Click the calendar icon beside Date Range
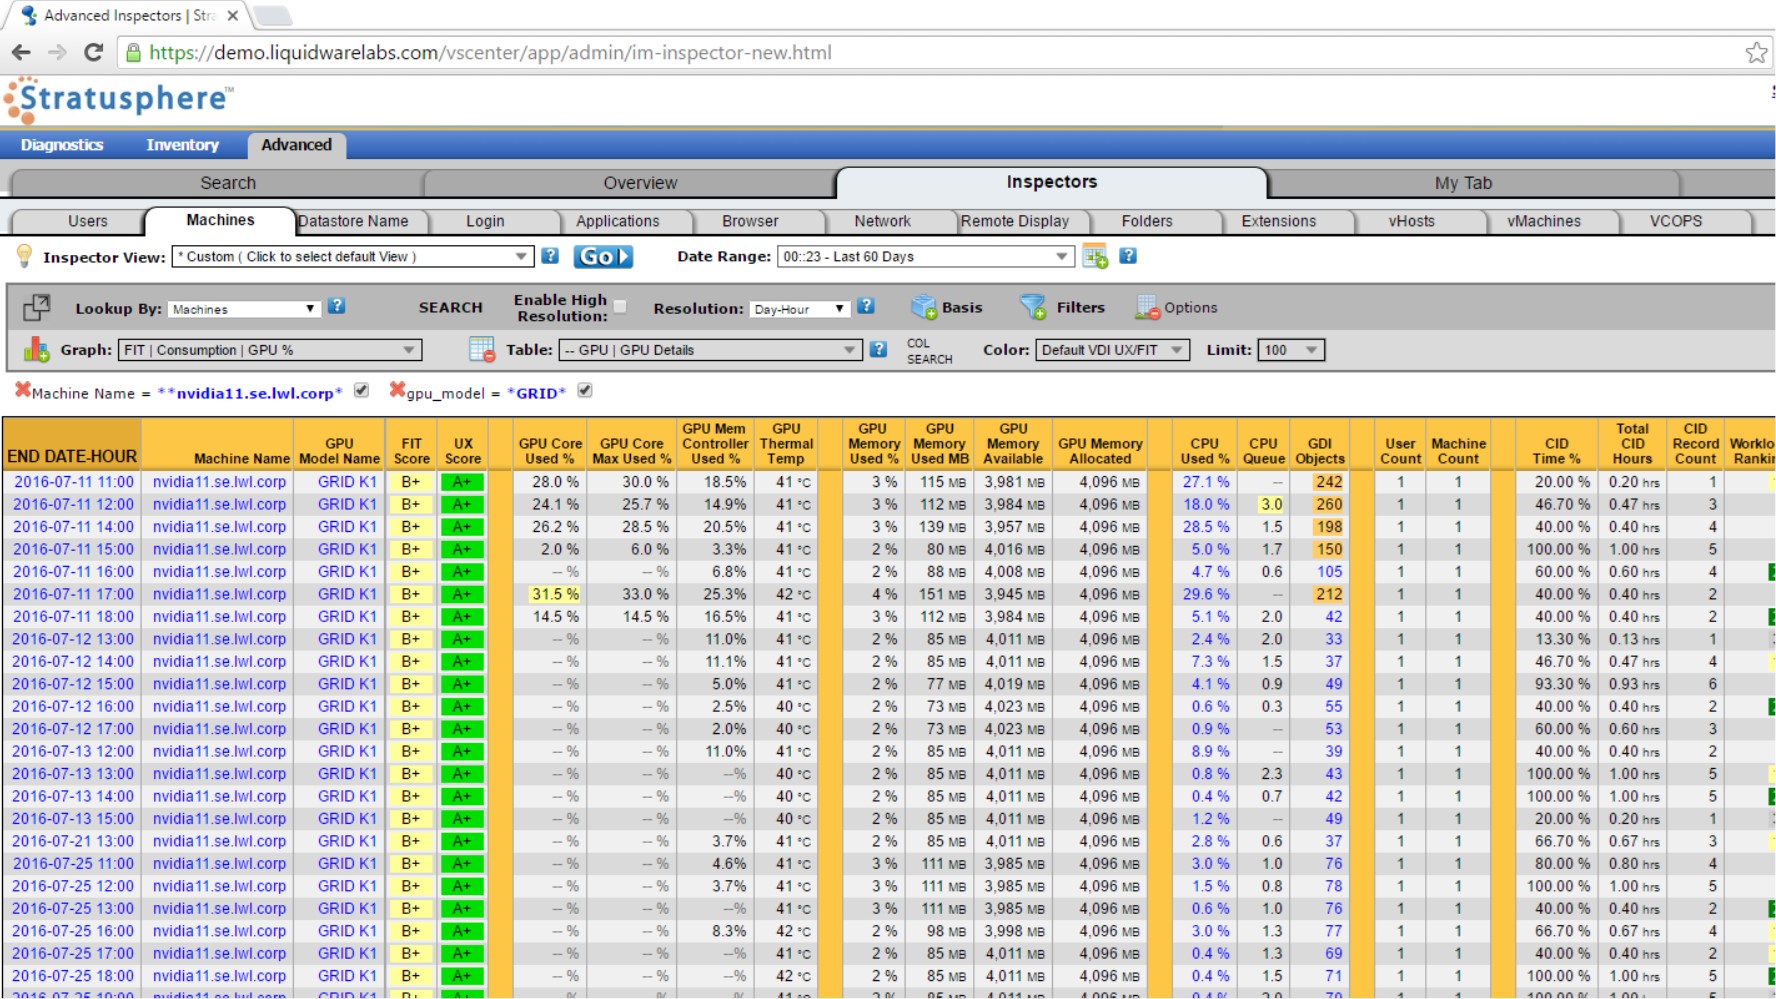The width and height of the screenshot is (1776, 999). (1095, 256)
